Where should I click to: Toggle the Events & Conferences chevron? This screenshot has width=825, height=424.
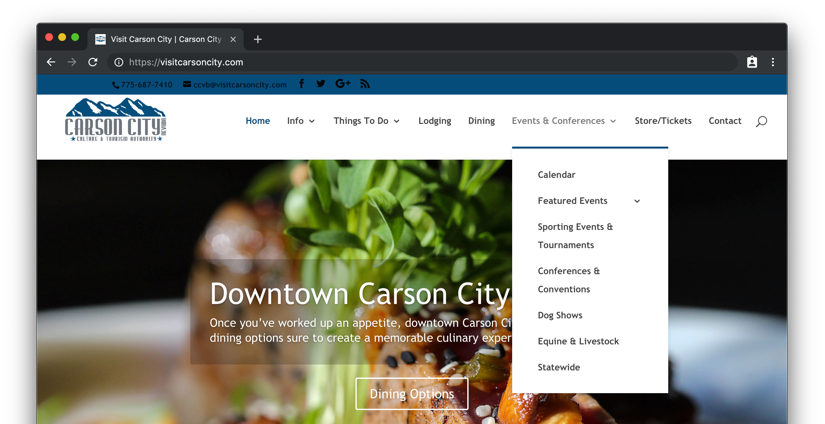click(613, 122)
